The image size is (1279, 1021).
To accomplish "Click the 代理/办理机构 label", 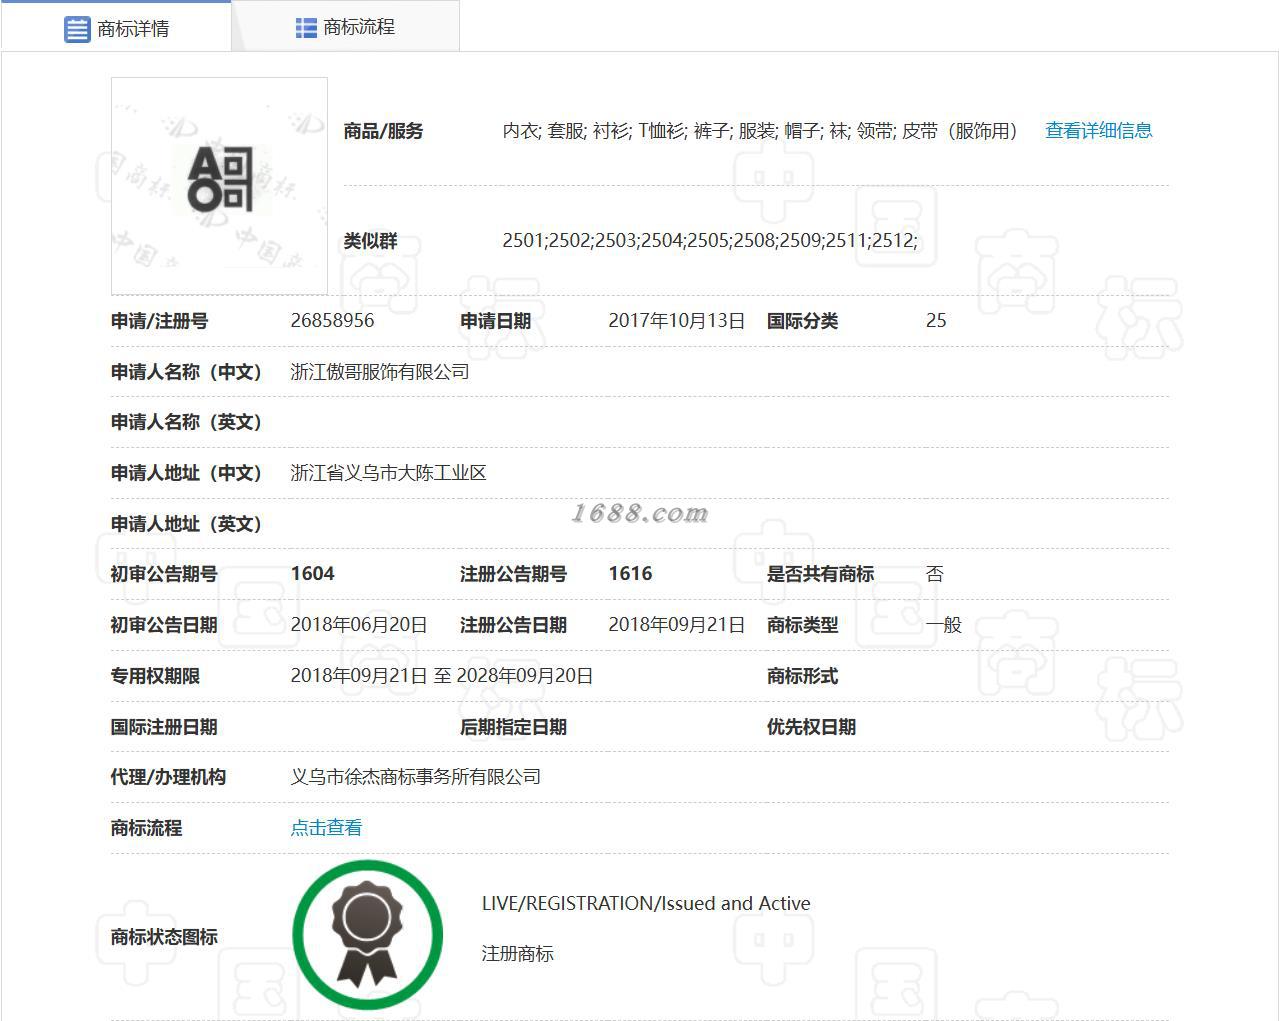I will 168,777.
